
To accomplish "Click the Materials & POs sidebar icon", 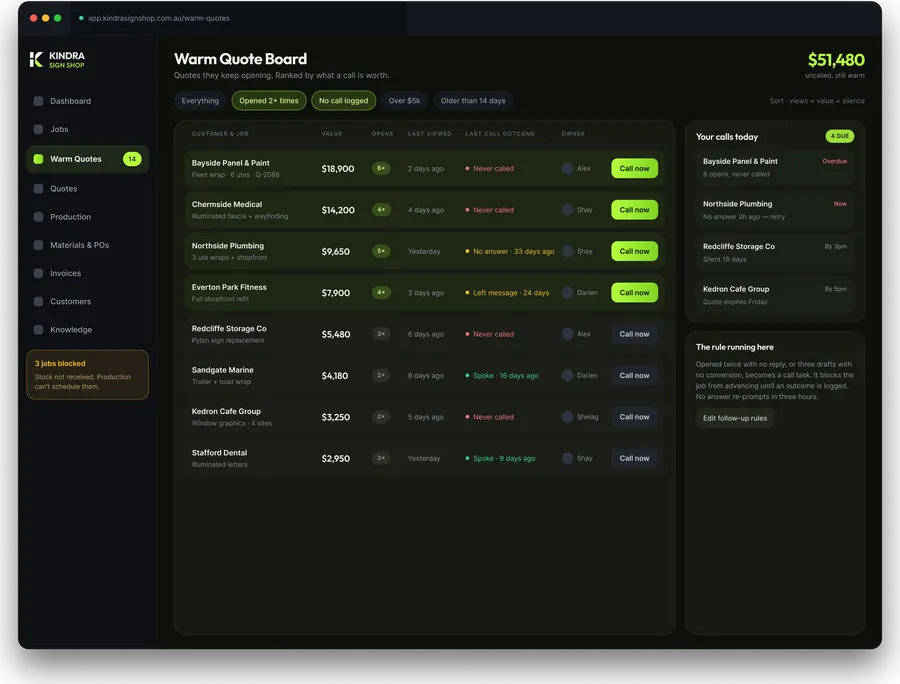I will 38,245.
